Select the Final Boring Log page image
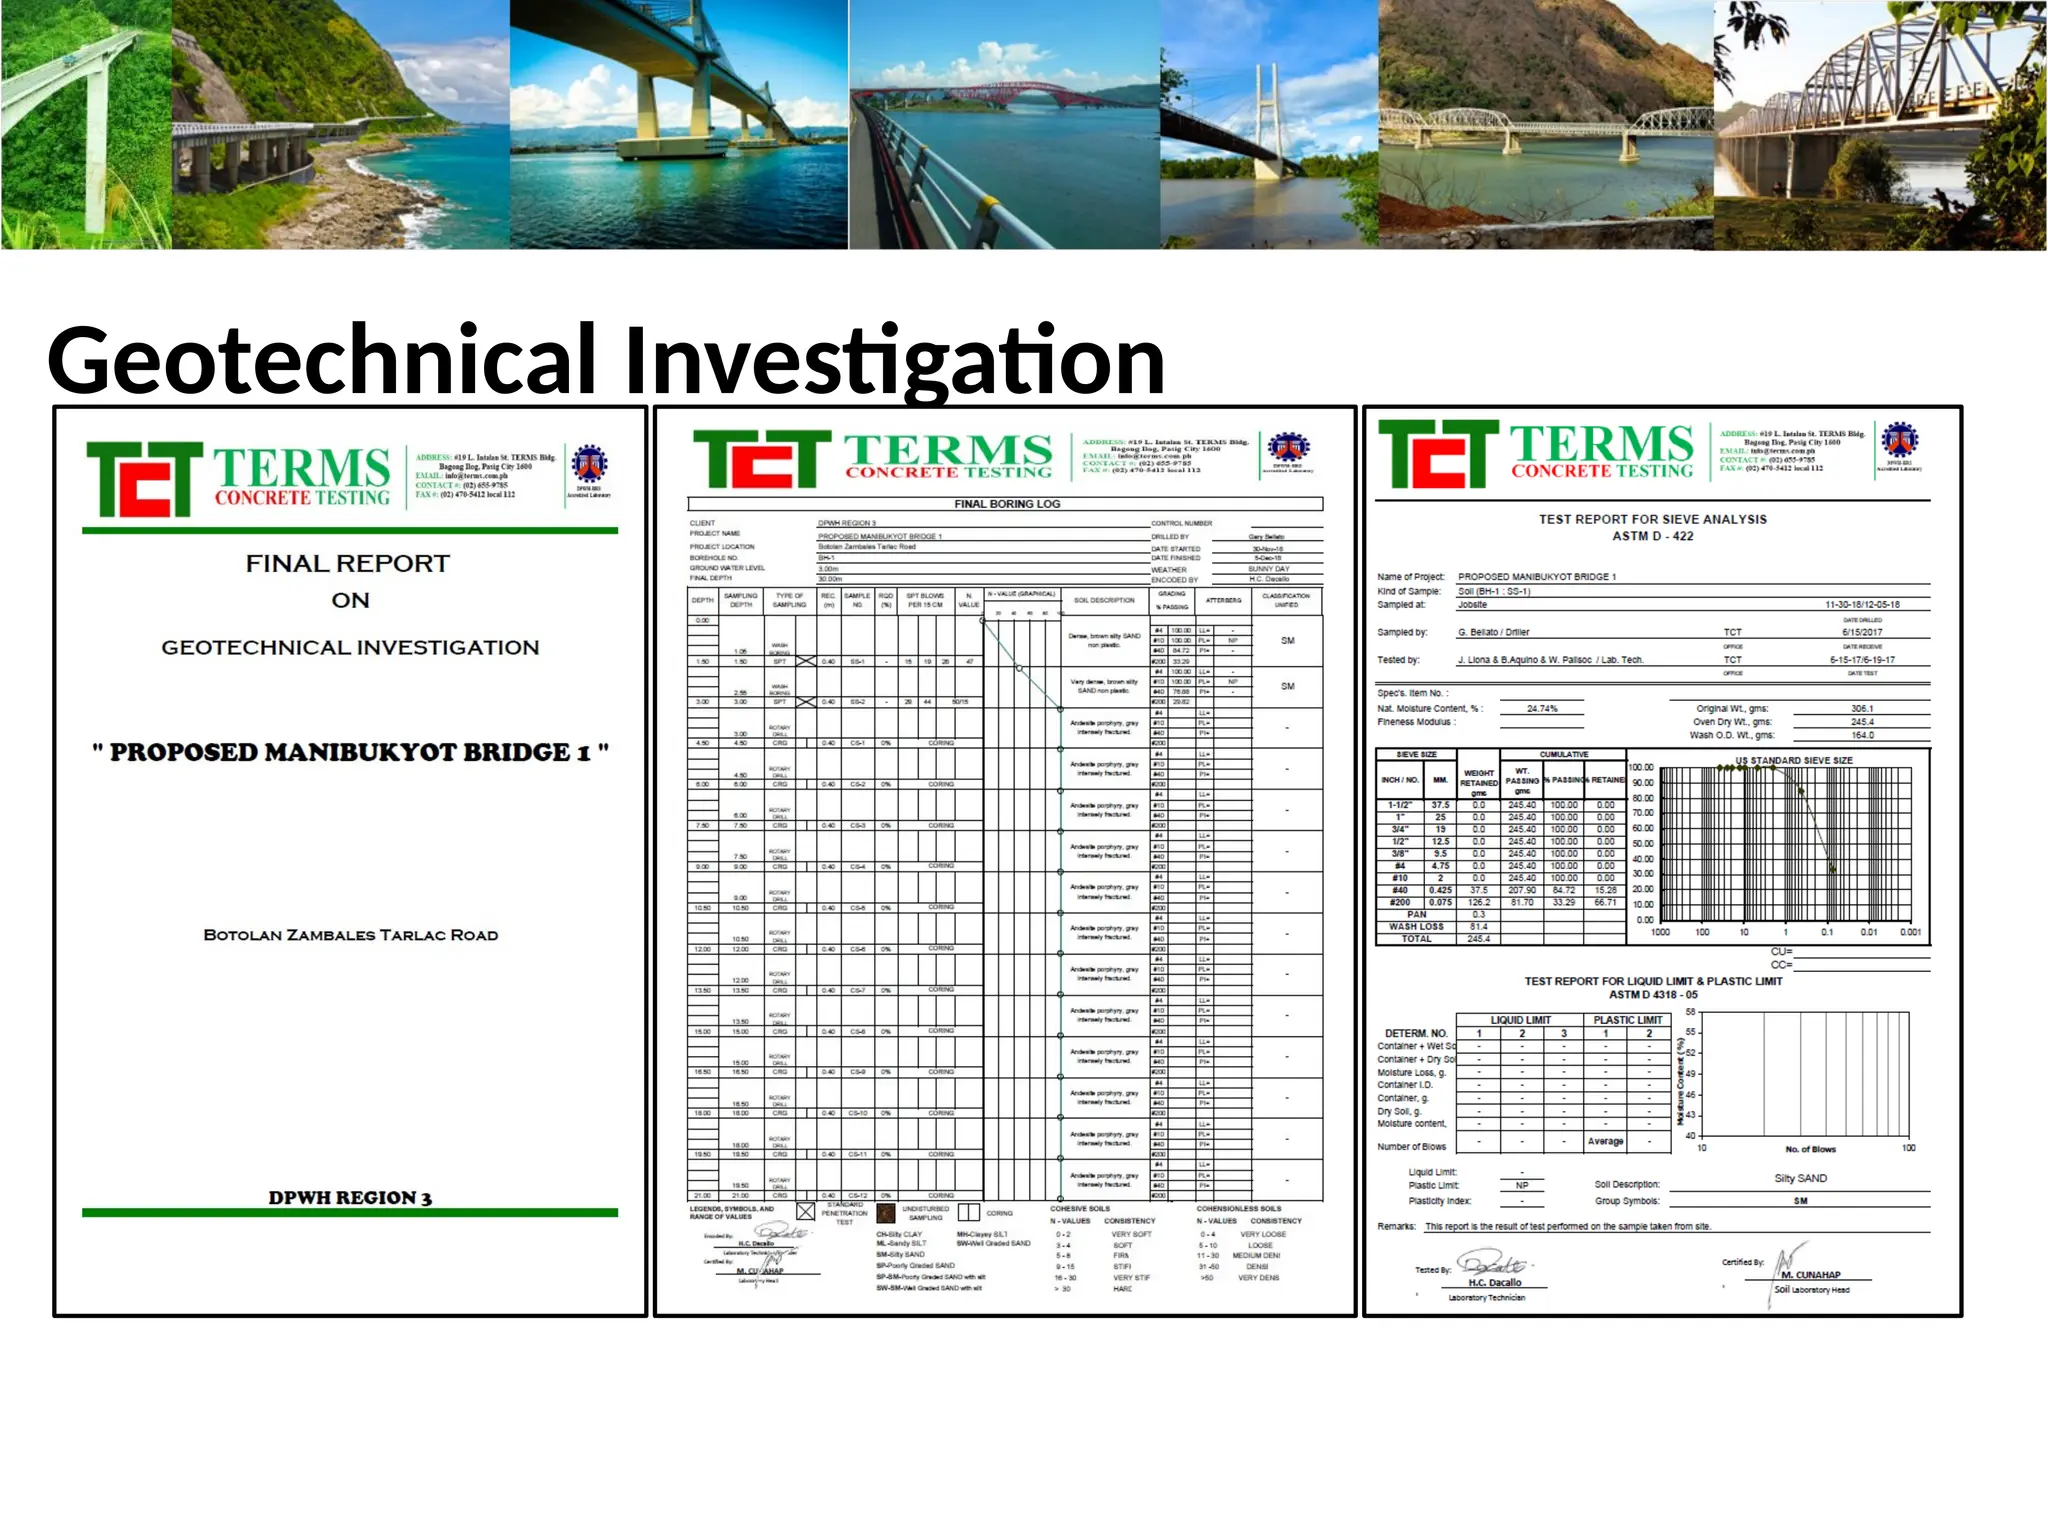The height and width of the screenshot is (1536, 2048). click(1005, 861)
